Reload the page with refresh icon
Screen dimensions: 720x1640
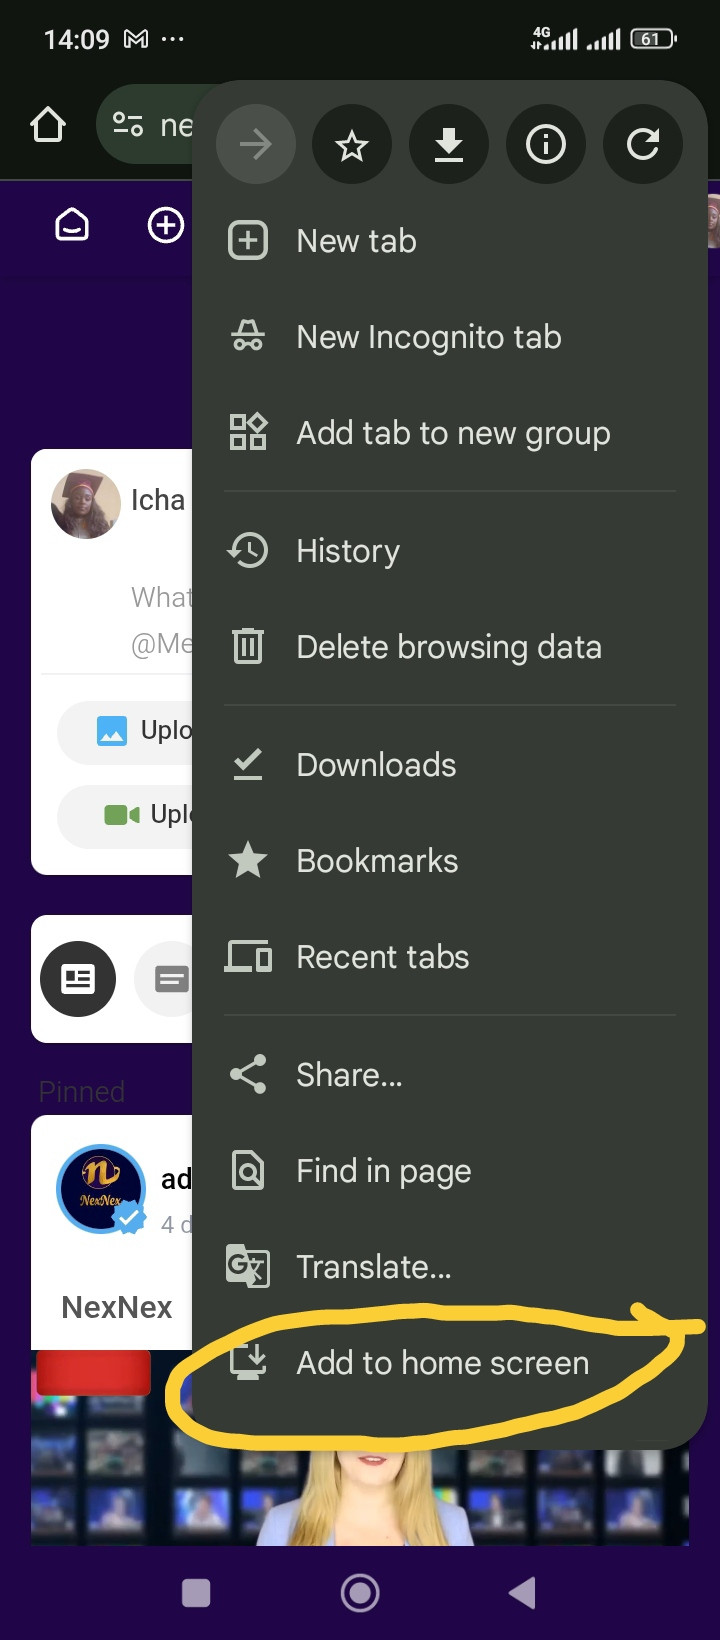(643, 146)
